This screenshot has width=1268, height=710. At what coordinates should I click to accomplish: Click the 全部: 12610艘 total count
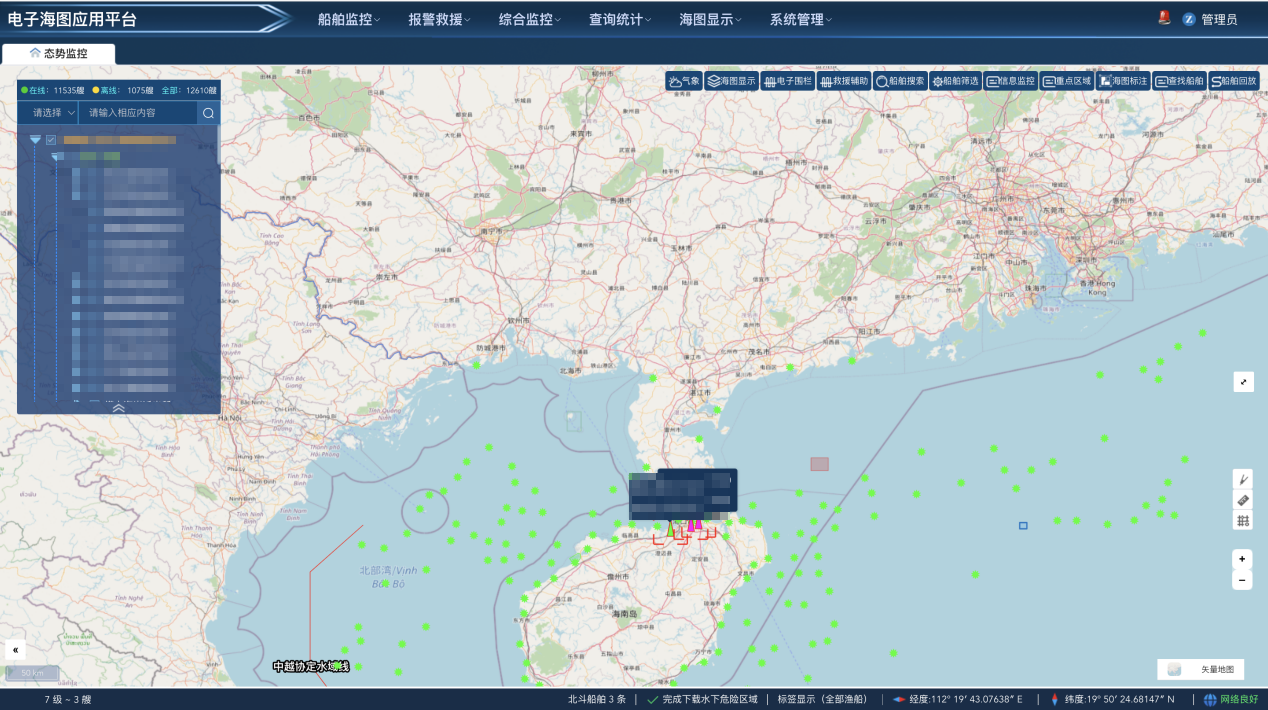coord(189,90)
